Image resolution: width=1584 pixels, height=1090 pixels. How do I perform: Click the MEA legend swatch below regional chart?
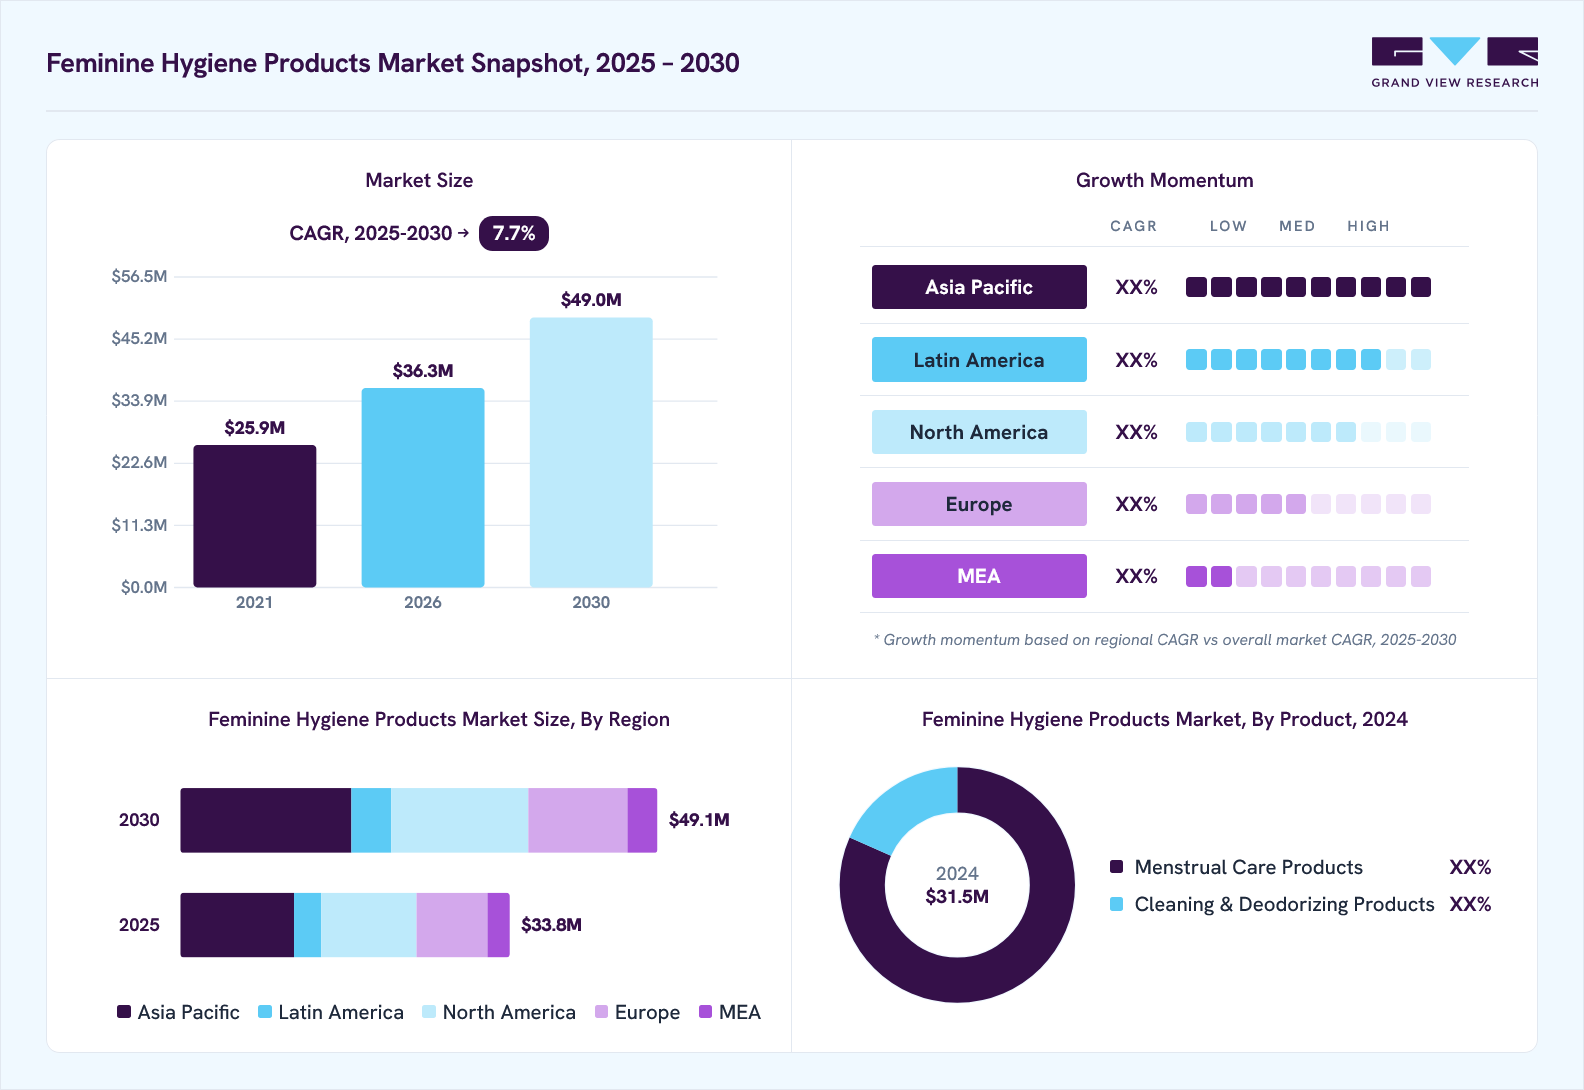(x=706, y=1012)
